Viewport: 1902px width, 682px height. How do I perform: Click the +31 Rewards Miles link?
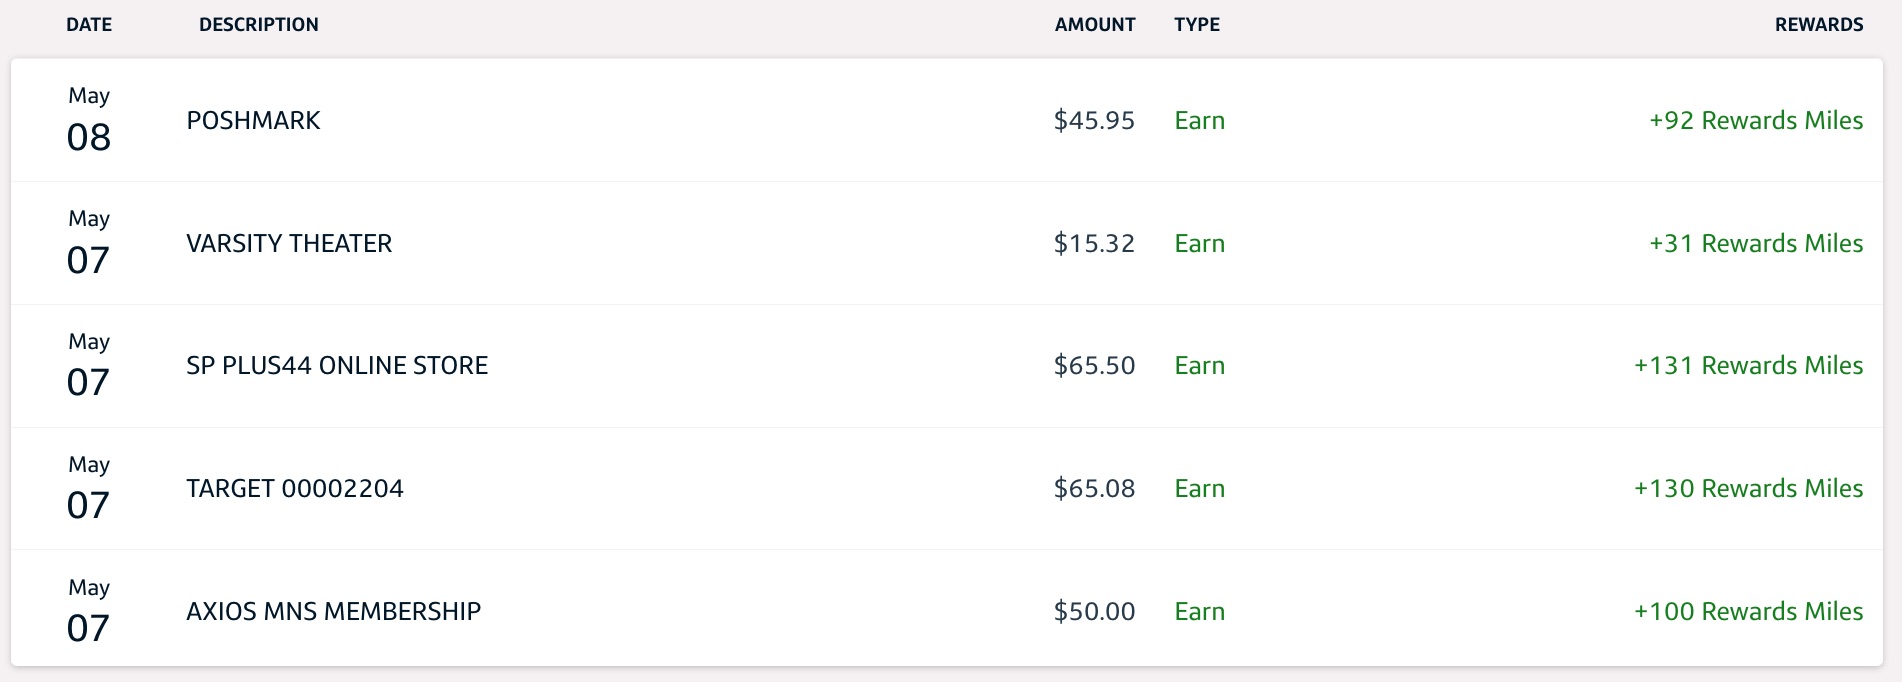click(1755, 243)
